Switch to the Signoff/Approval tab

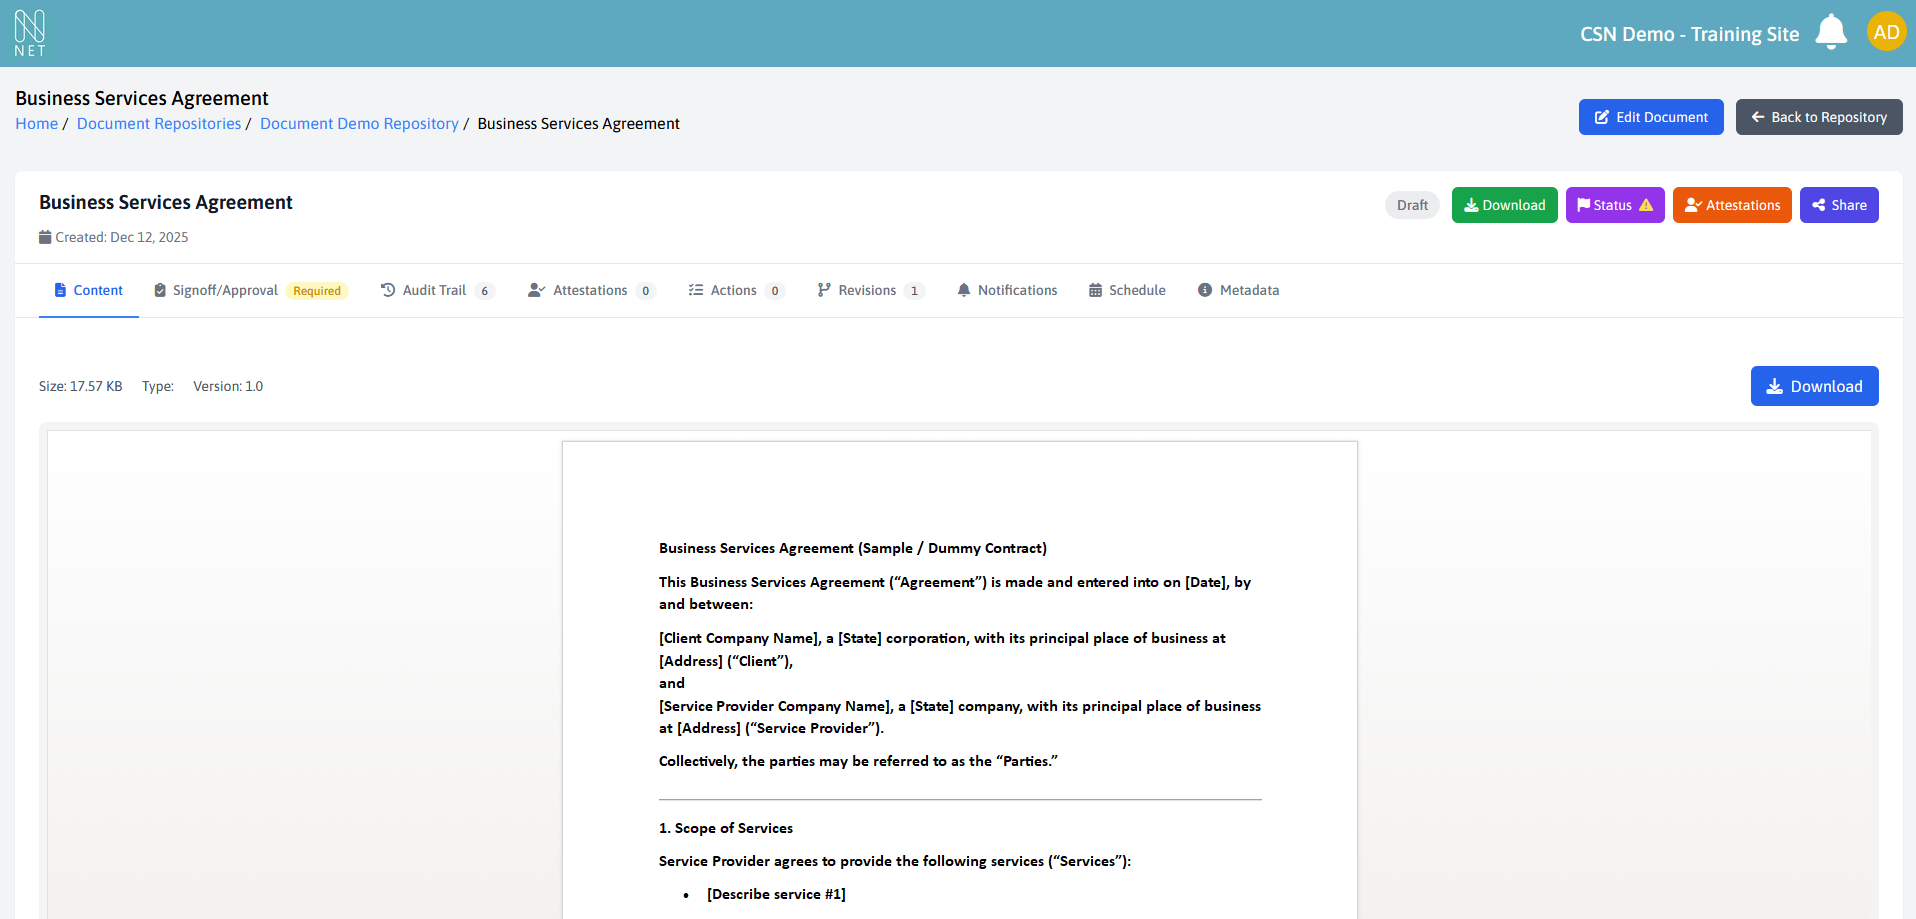tap(226, 290)
